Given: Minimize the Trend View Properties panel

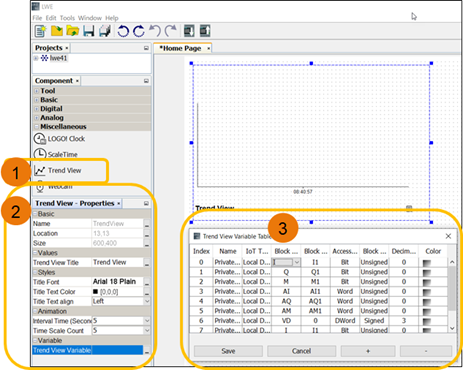Looking at the screenshot, I should point(146,203).
